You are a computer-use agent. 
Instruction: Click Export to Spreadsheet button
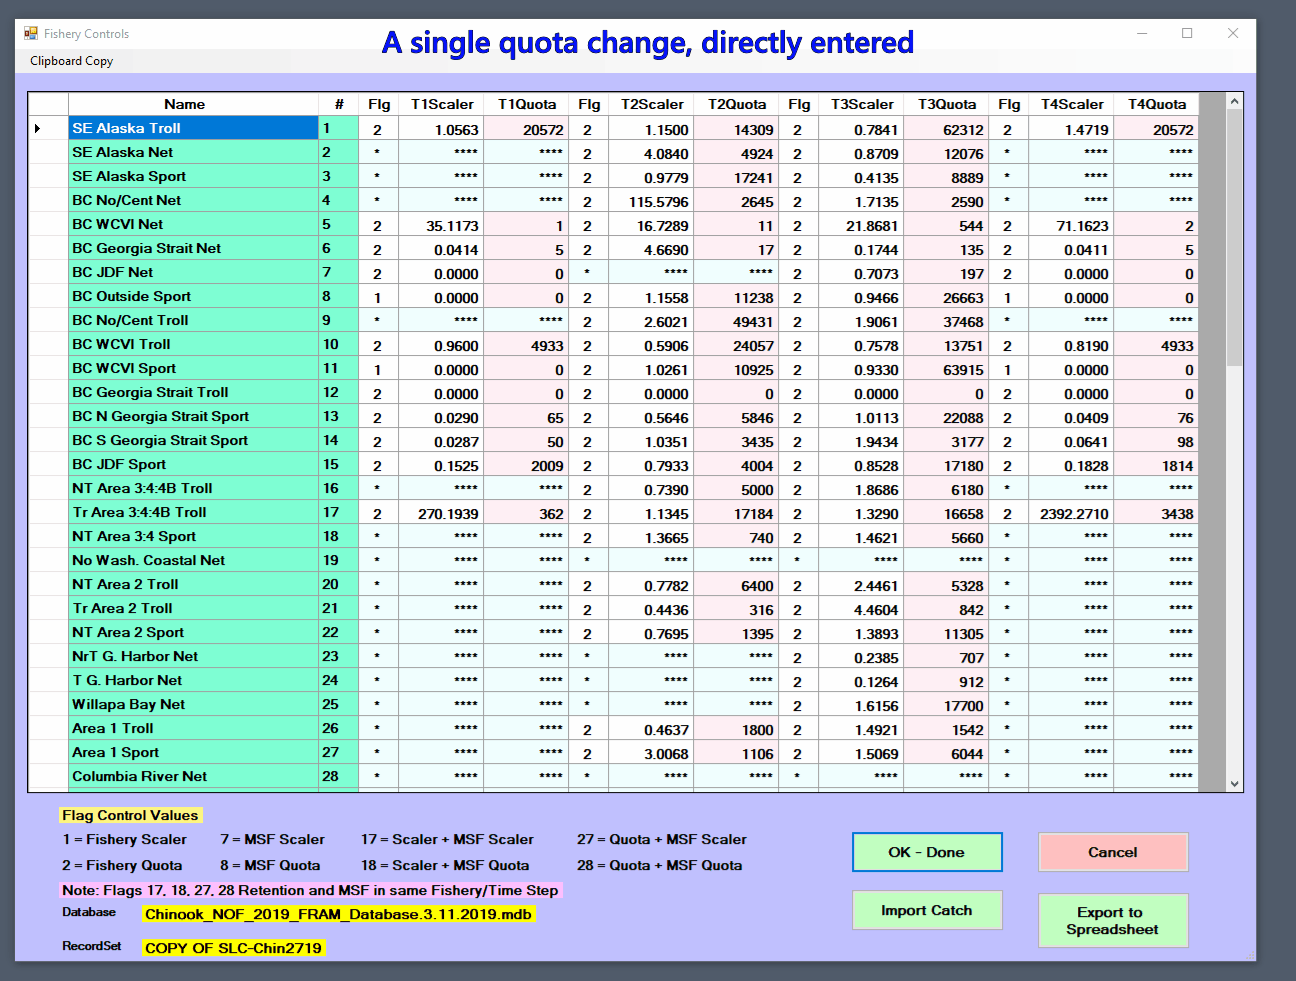coord(1113,920)
